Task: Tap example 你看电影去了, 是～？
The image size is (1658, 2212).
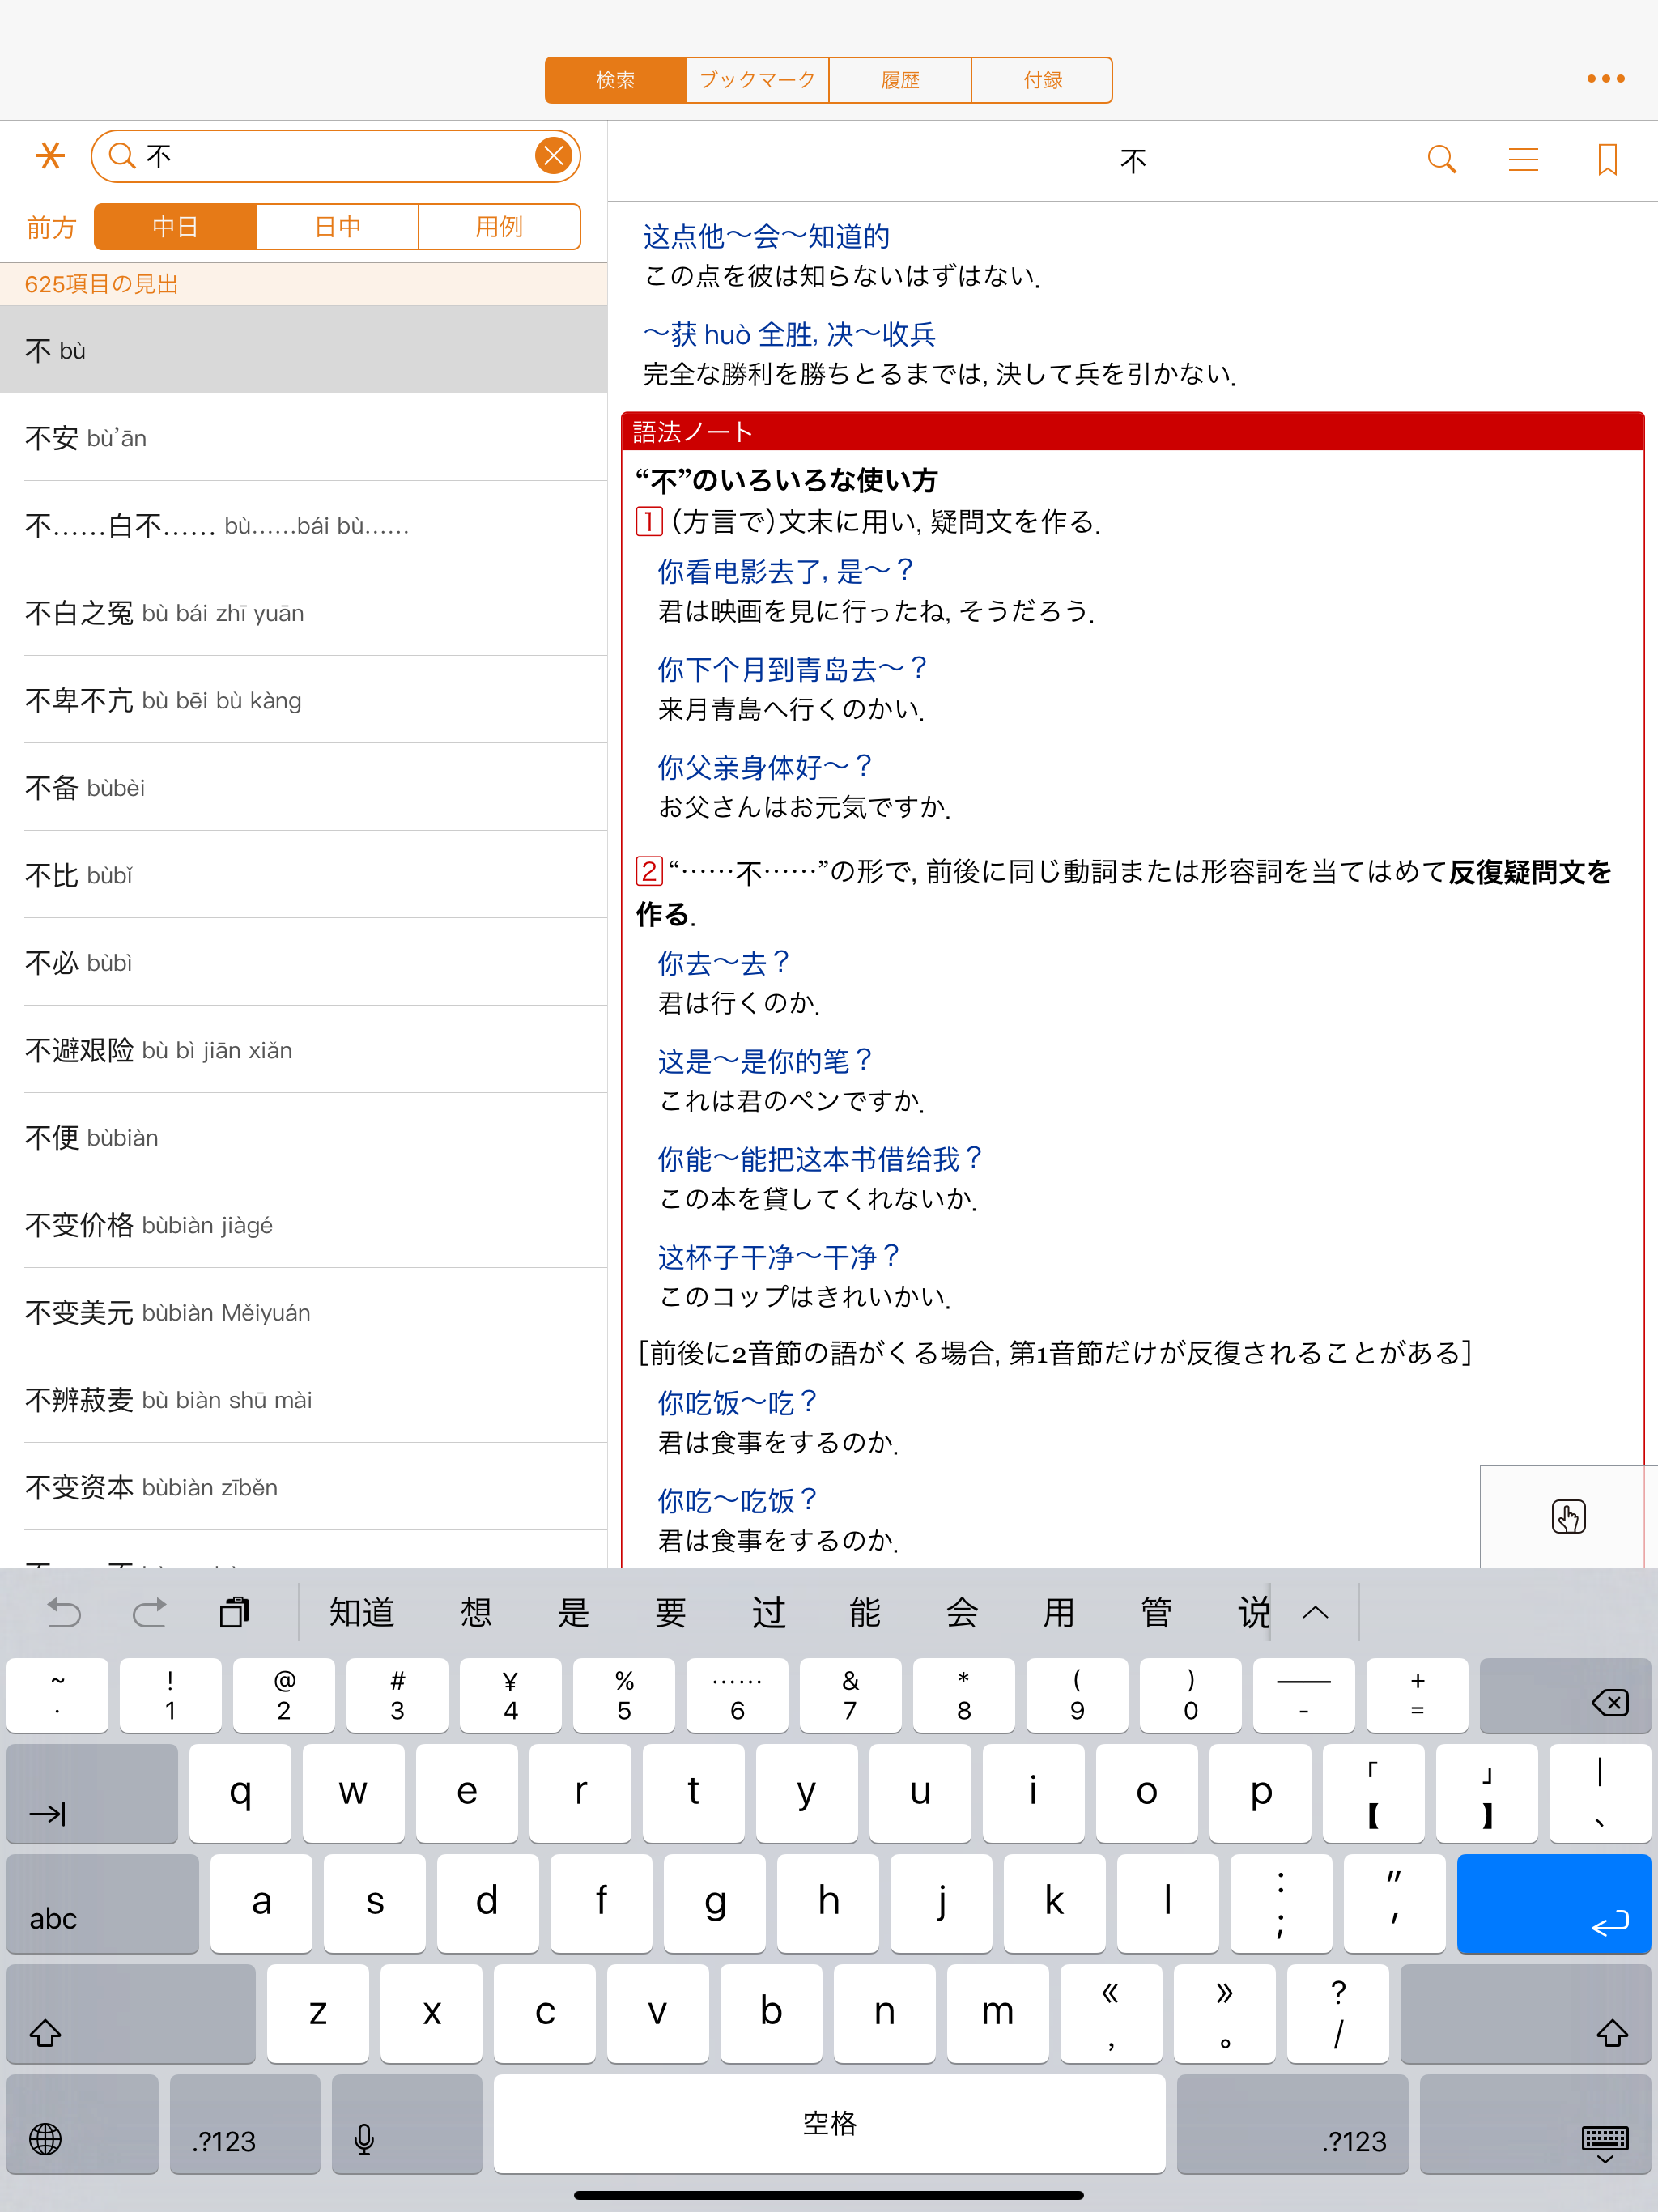Action: (786, 571)
